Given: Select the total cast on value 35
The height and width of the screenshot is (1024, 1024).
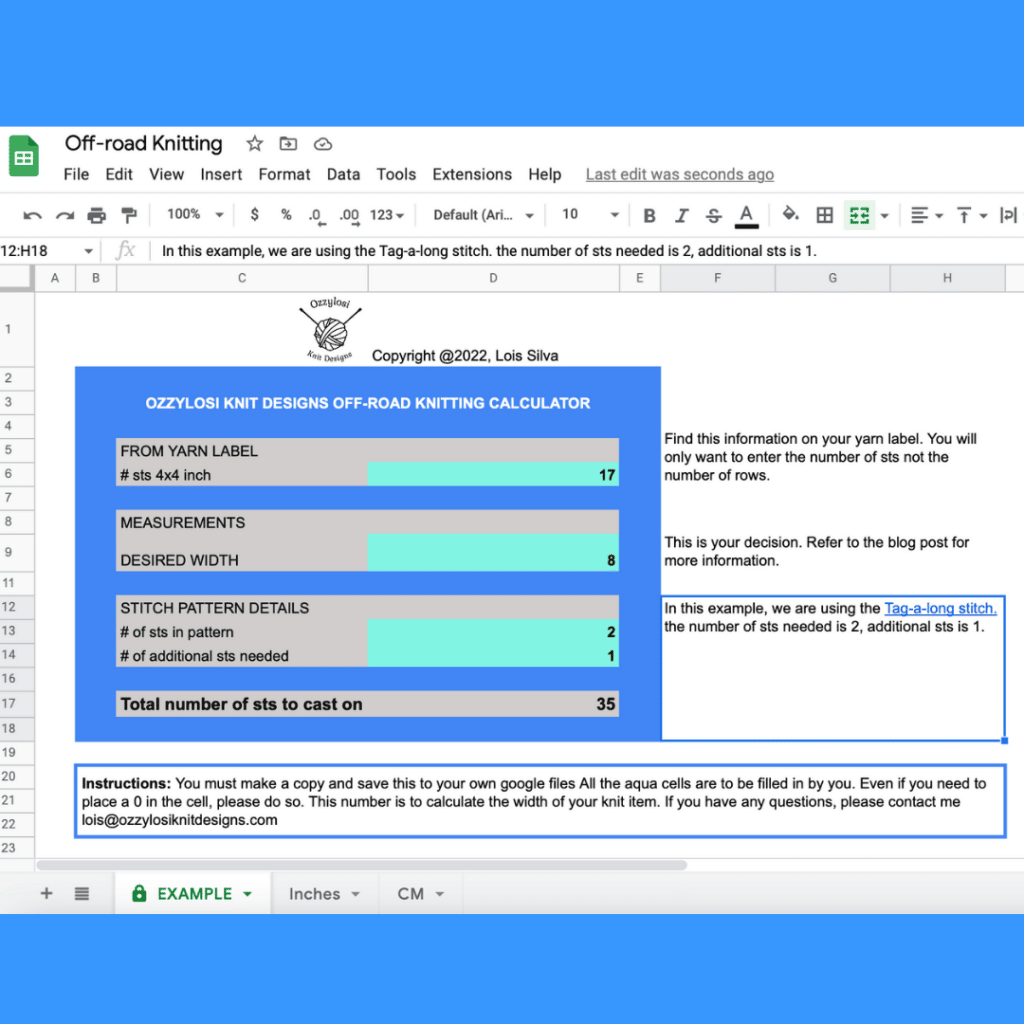Looking at the screenshot, I should 493,703.
